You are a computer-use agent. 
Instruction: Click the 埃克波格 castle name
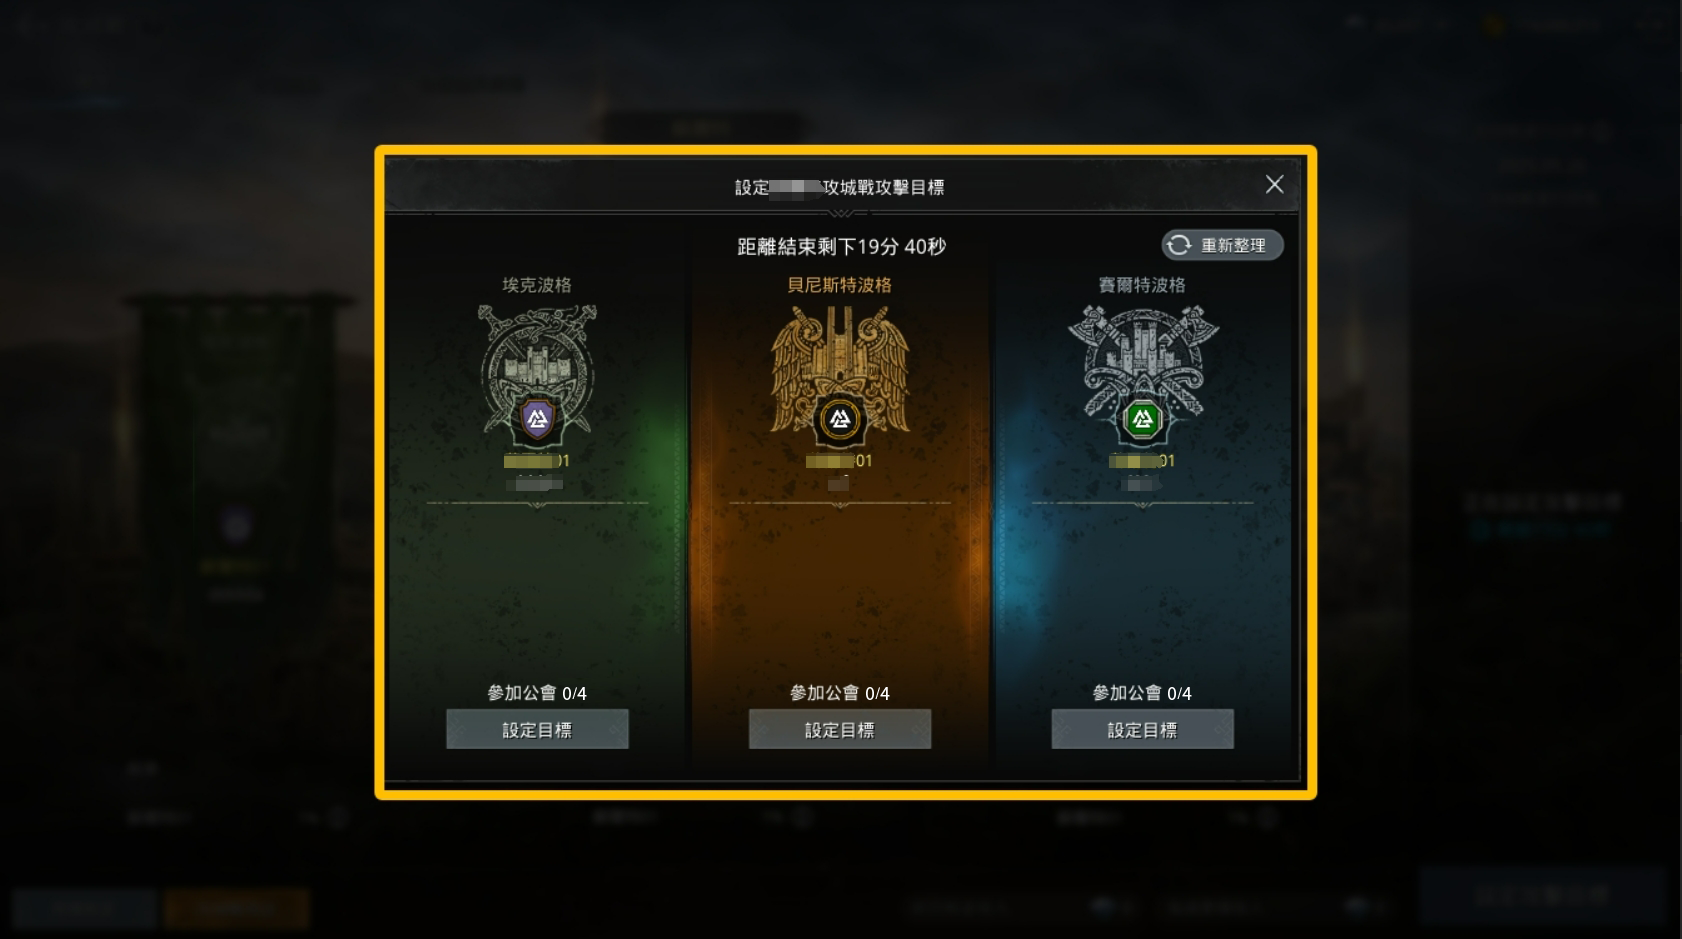[x=537, y=285]
